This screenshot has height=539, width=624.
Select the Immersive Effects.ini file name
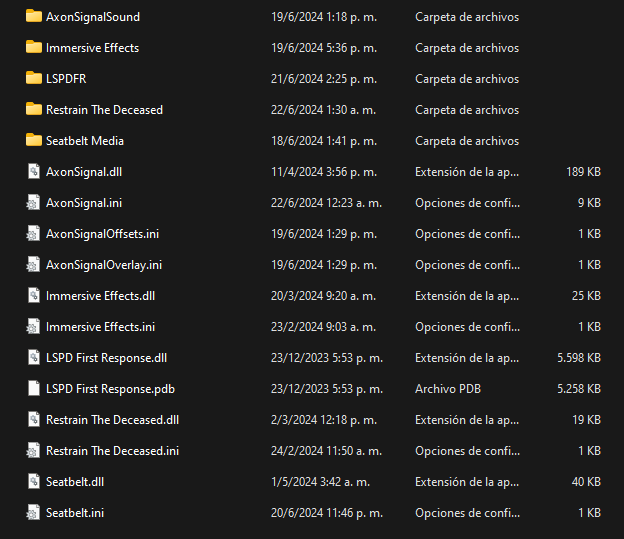(x=100, y=327)
